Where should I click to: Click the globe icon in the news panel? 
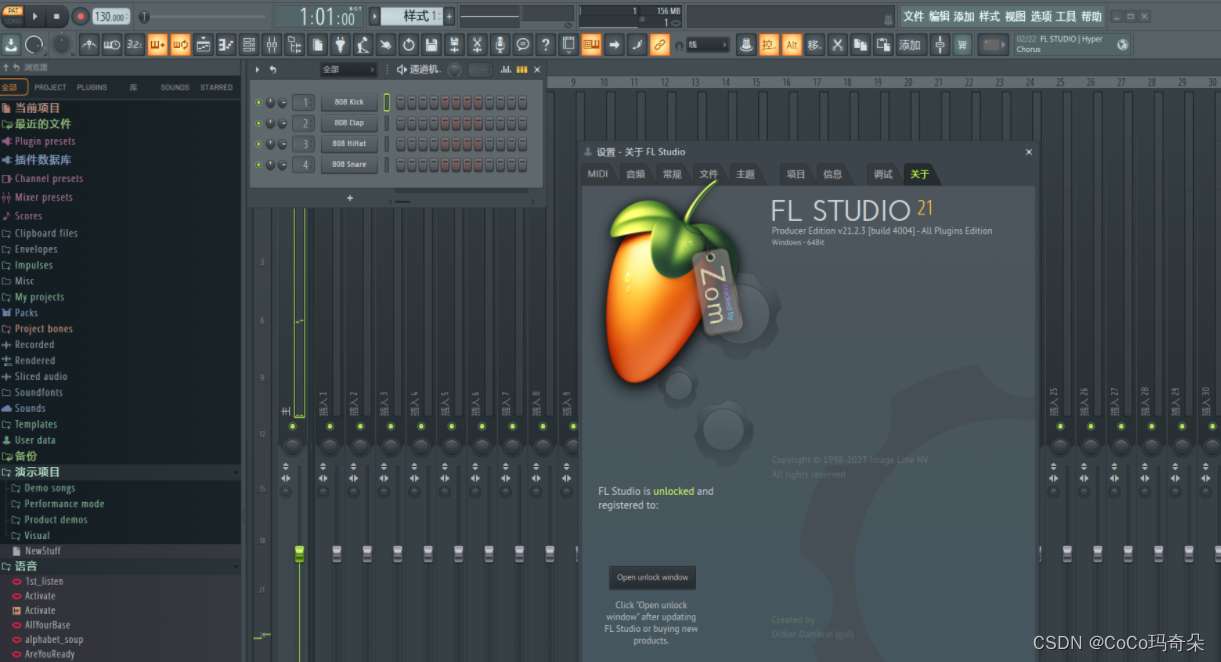pos(1122,44)
